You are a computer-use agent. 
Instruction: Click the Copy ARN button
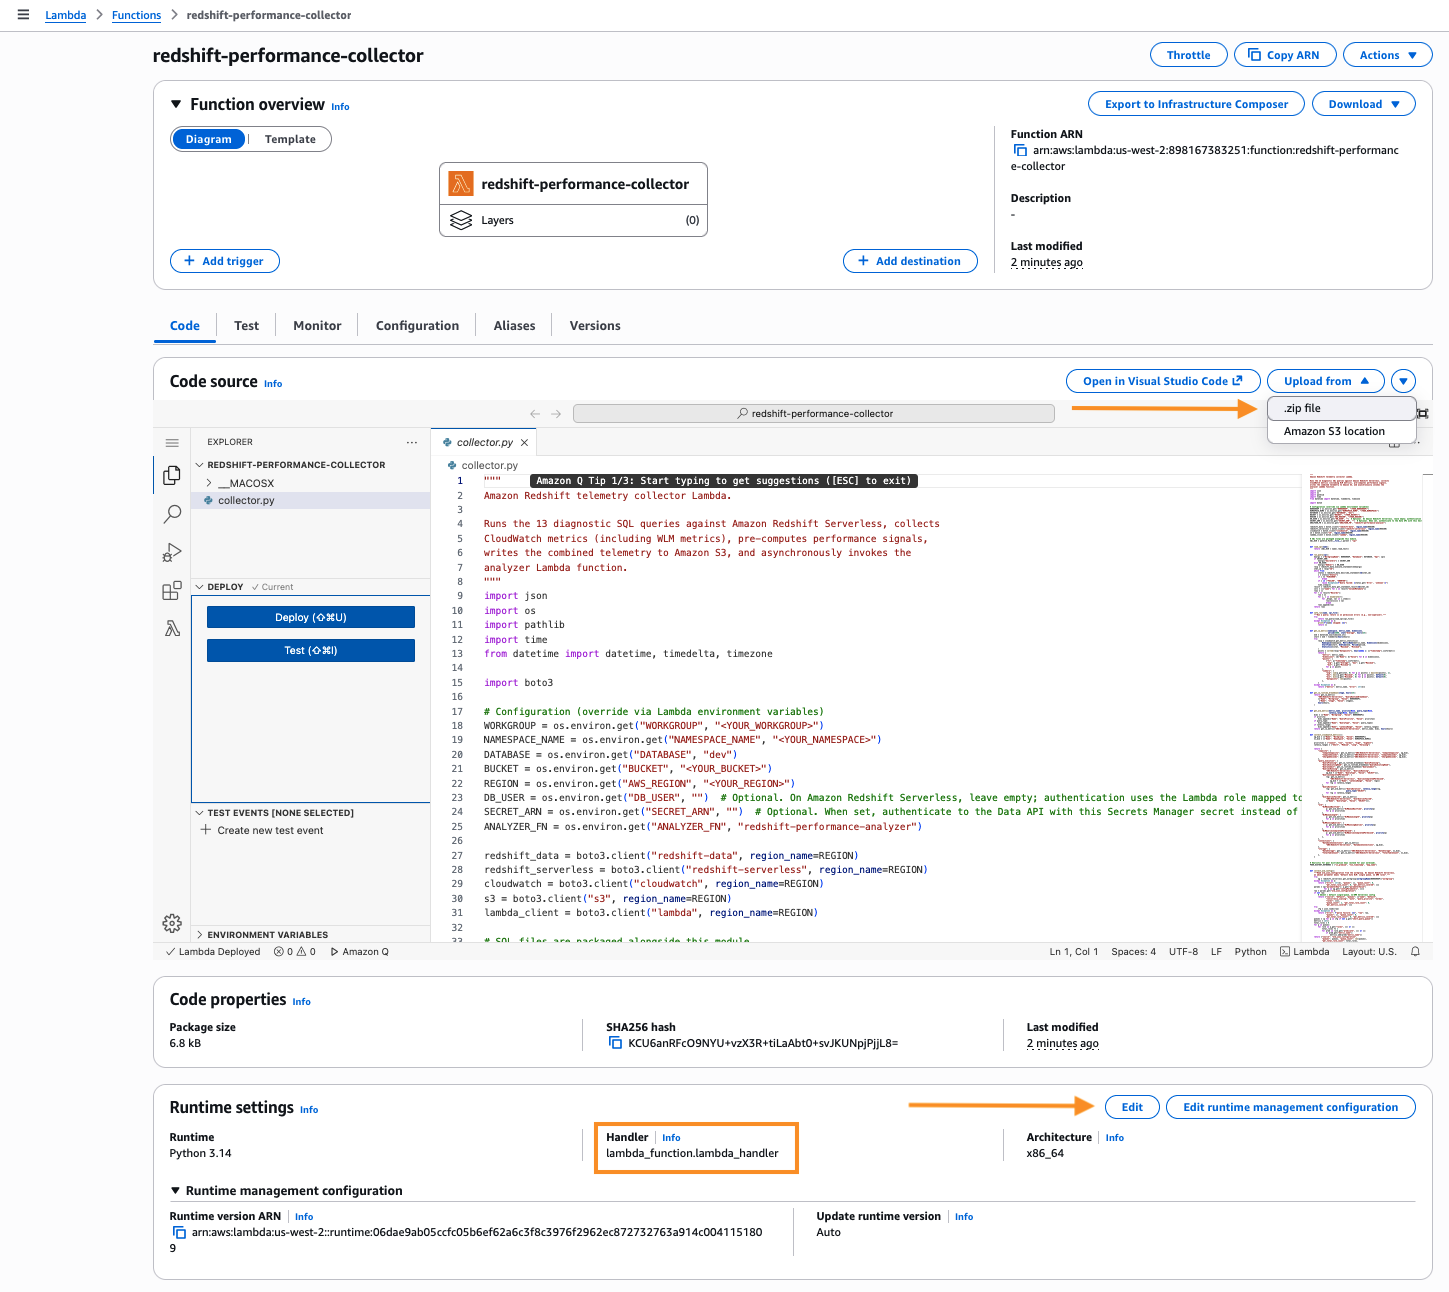coord(1285,55)
